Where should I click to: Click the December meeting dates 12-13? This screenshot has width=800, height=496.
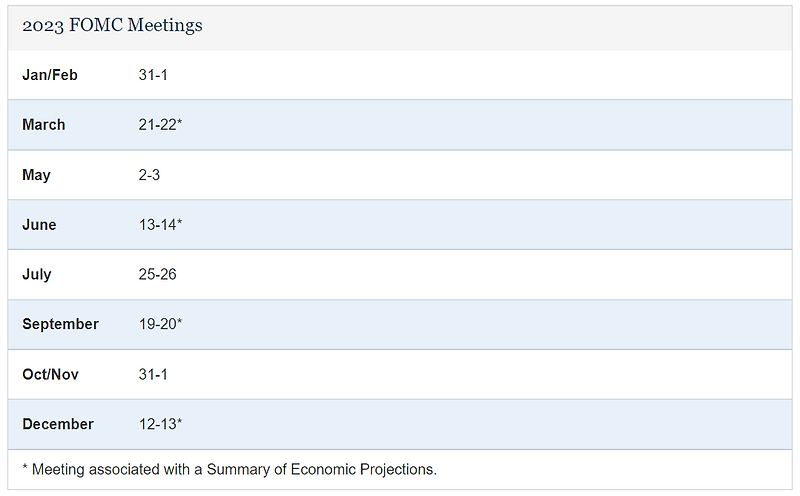point(158,424)
